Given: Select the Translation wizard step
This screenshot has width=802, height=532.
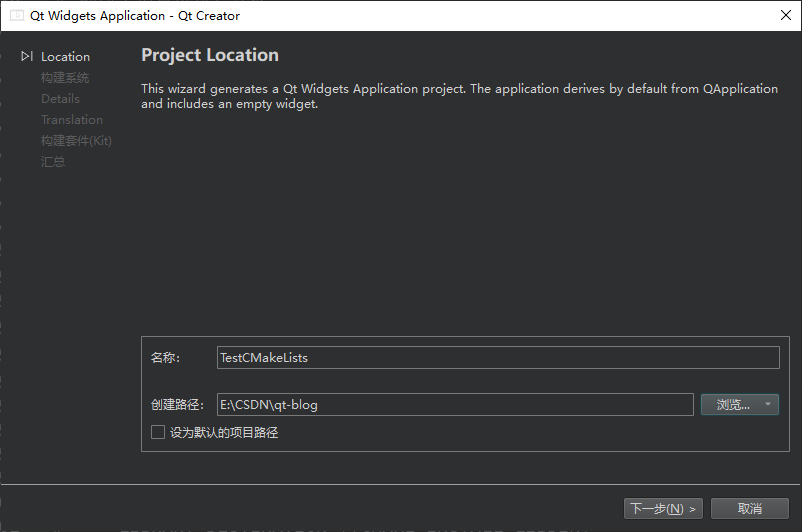Looking at the screenshot, I should point(72,120).
